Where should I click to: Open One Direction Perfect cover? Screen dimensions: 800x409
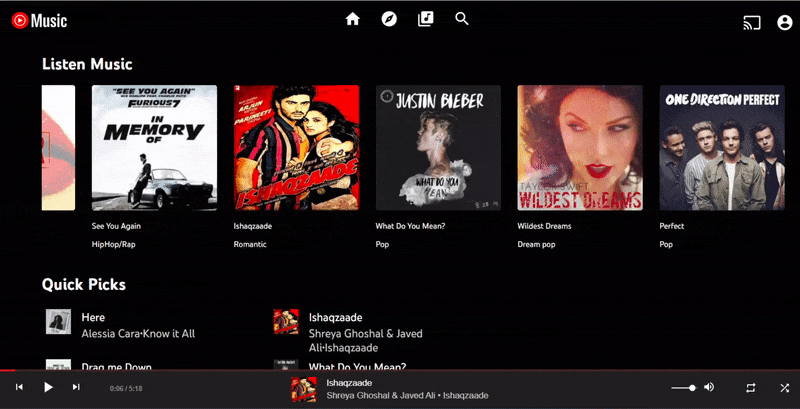click(722, 148)
